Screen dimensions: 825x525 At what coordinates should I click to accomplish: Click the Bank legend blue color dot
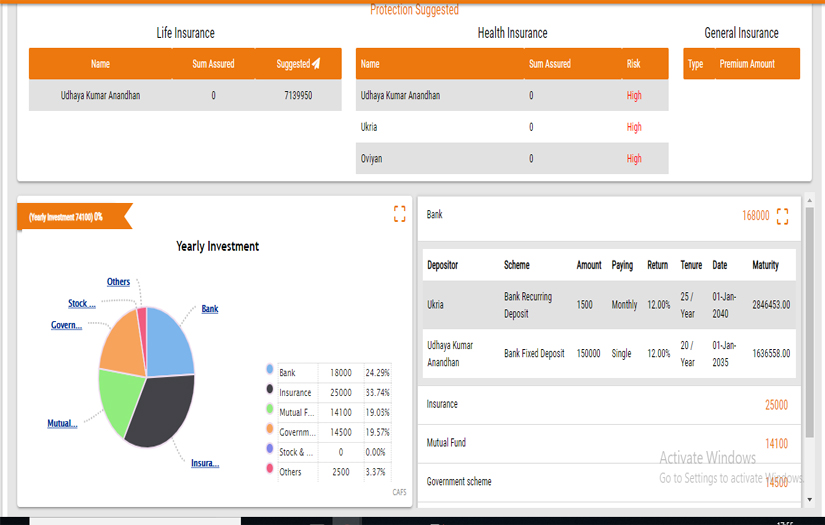tap(270, 369)
